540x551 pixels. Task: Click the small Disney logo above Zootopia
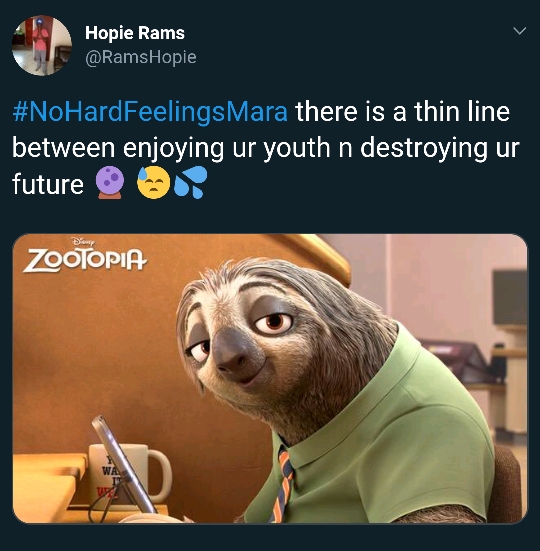83,242
